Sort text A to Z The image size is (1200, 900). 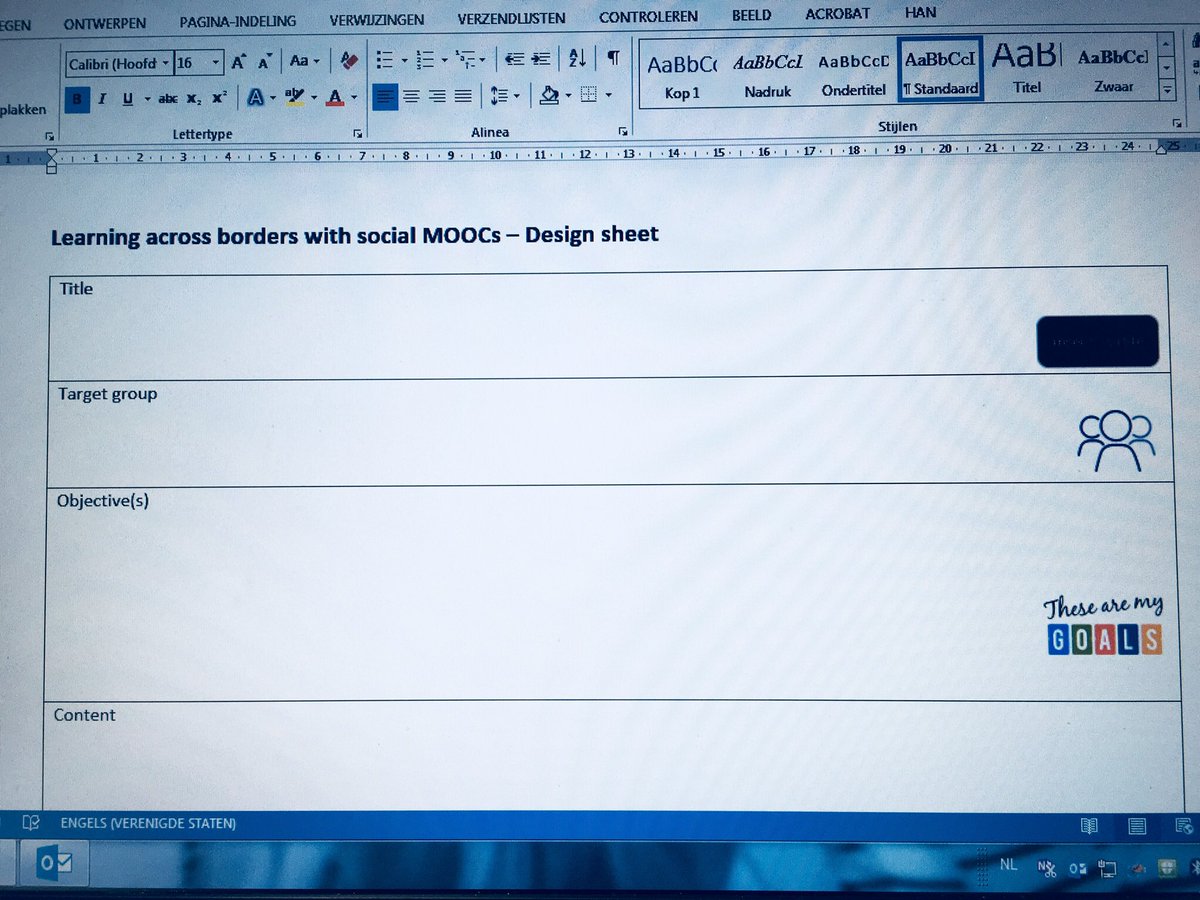click(577, 58)
